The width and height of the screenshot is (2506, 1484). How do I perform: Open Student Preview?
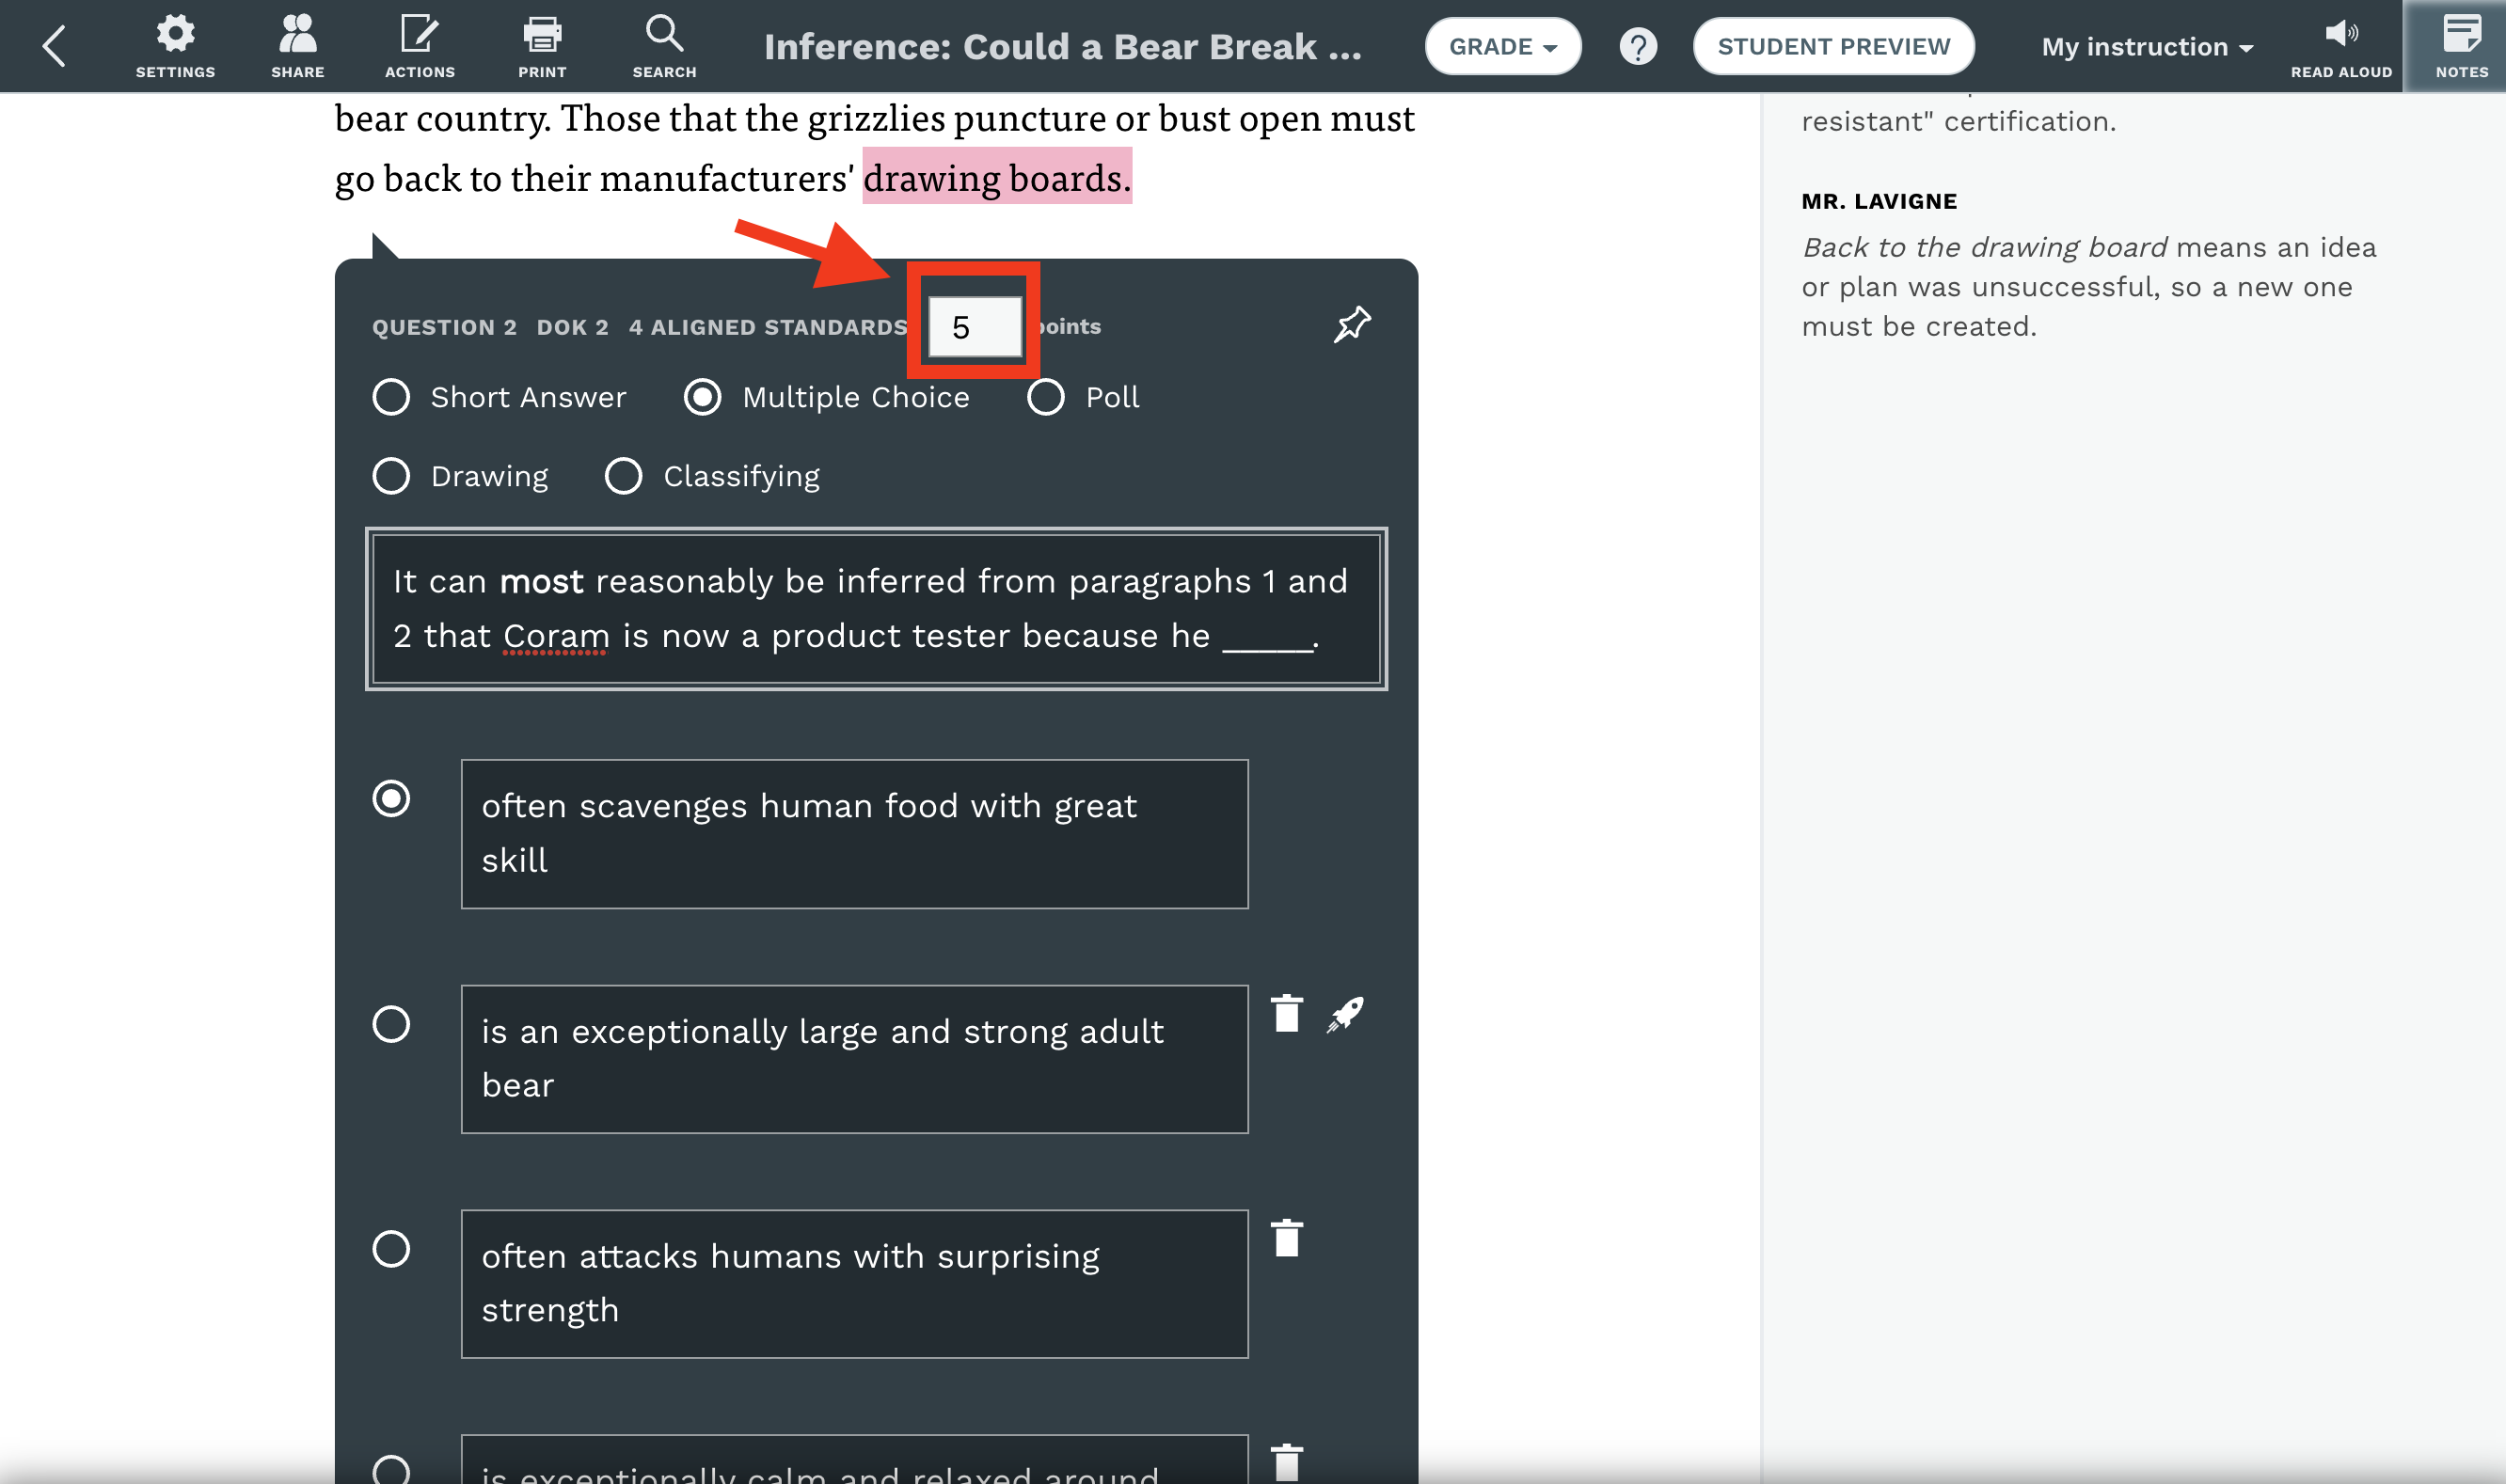[1834, 46]
